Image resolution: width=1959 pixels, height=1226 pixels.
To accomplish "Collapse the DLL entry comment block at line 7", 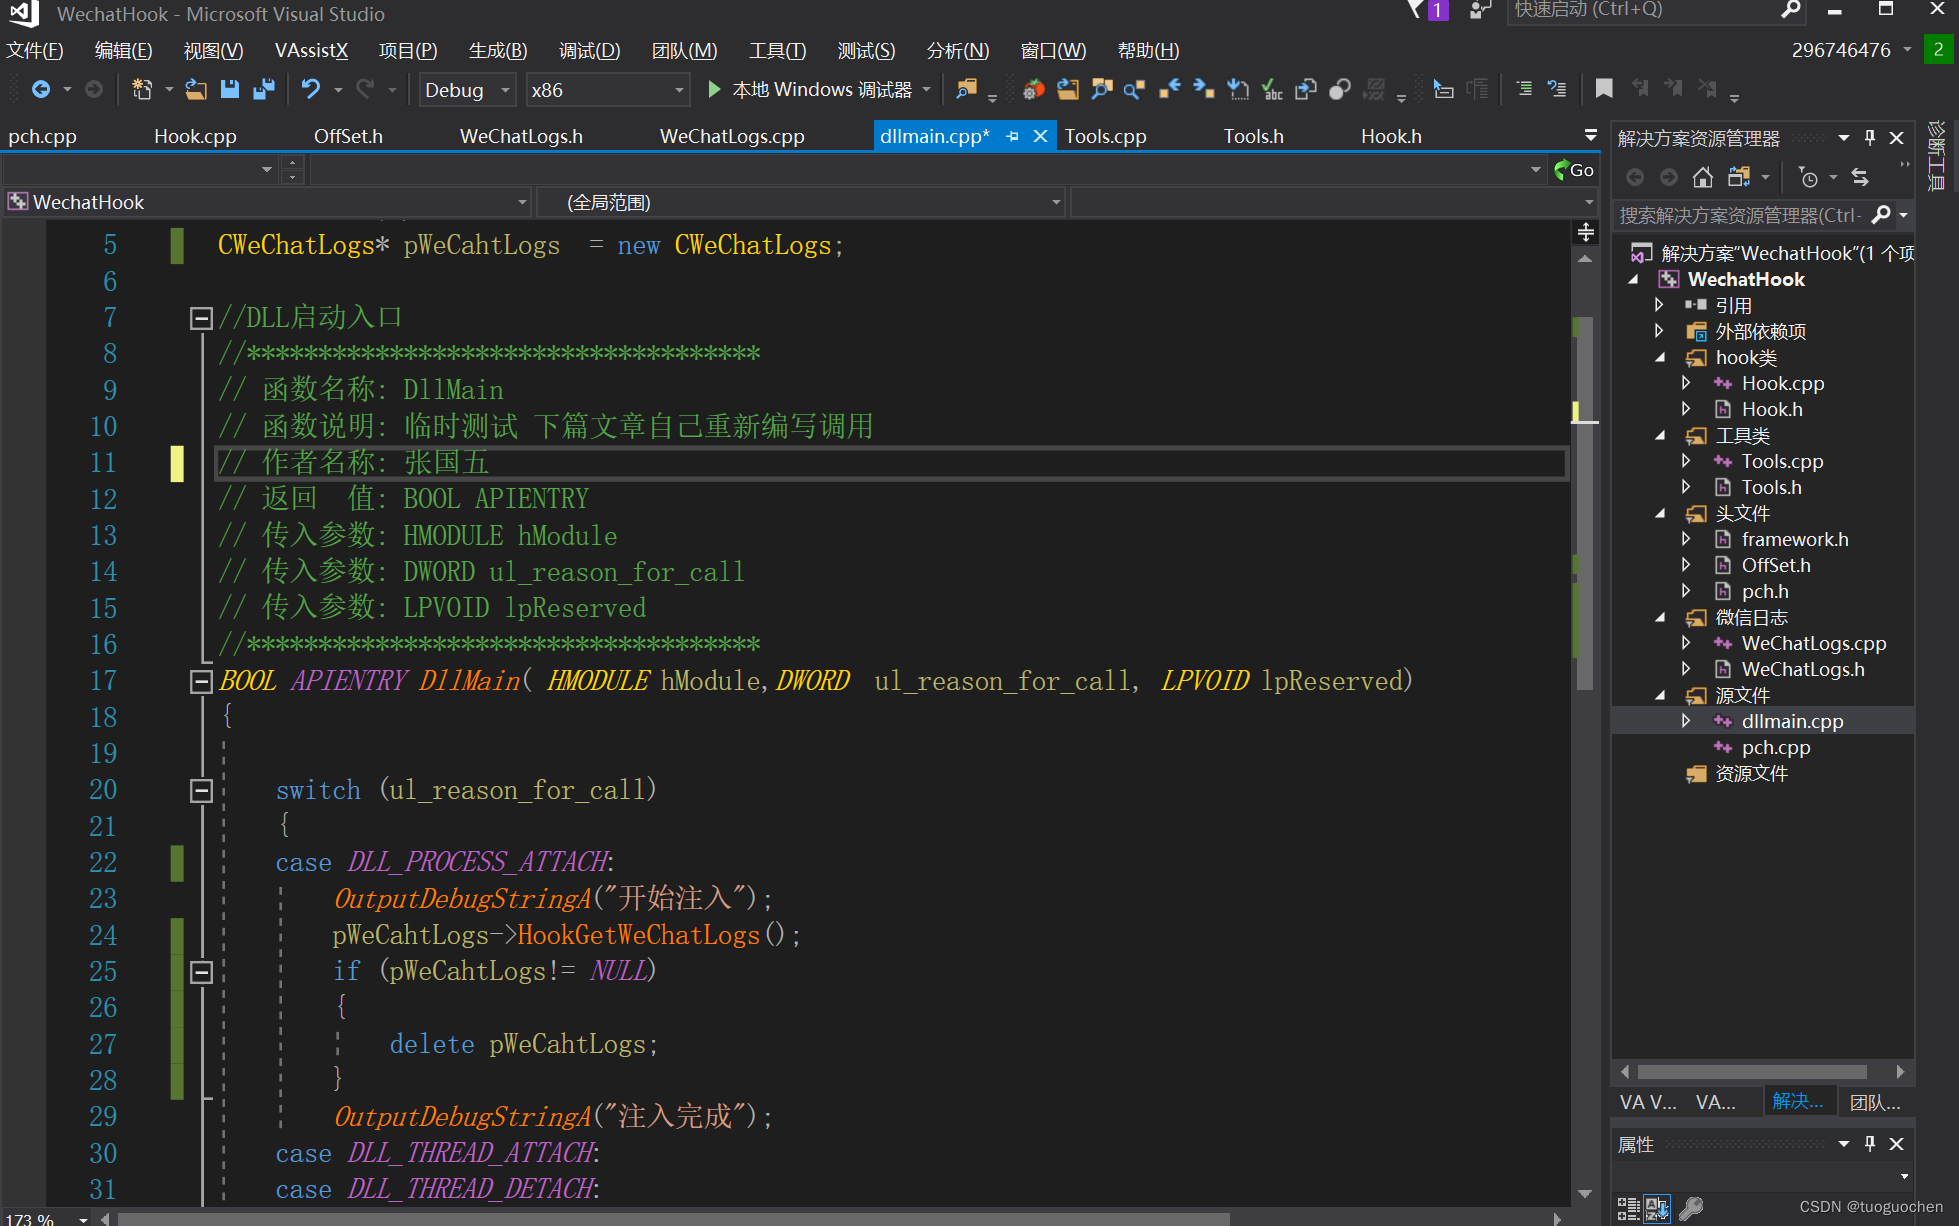I will [x=201, y=318].
